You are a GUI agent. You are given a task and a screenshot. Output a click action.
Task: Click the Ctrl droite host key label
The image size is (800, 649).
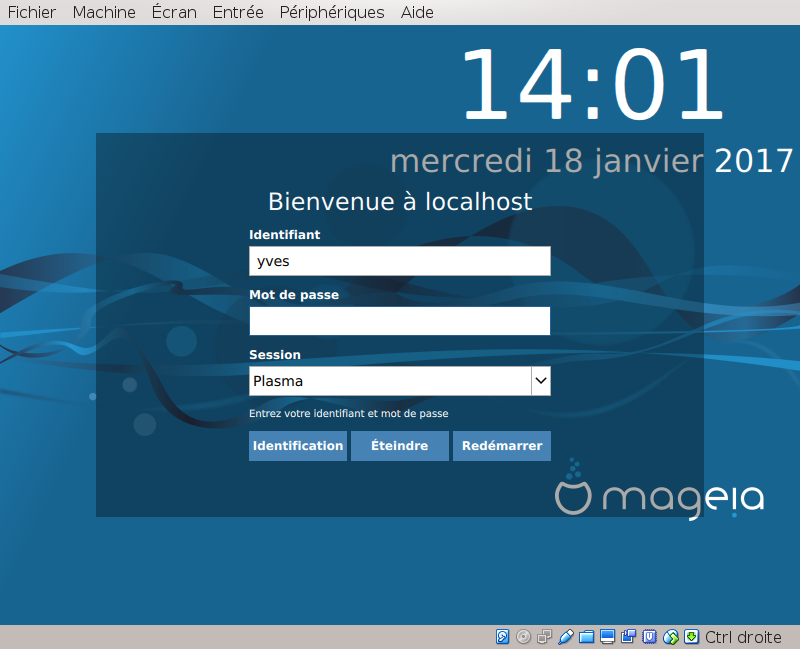(743, 637)
